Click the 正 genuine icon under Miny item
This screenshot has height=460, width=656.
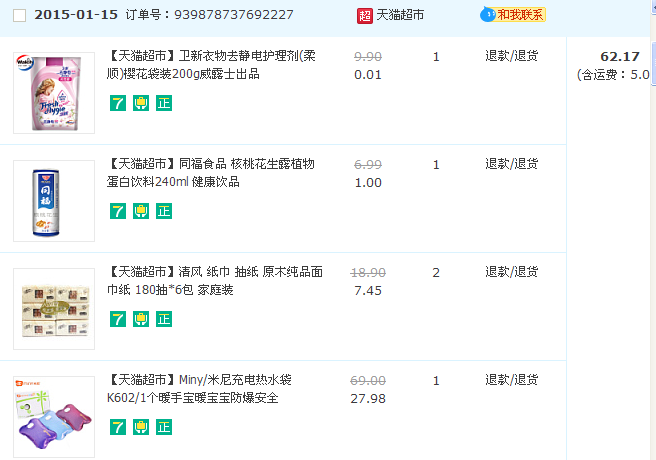(164, 427)
